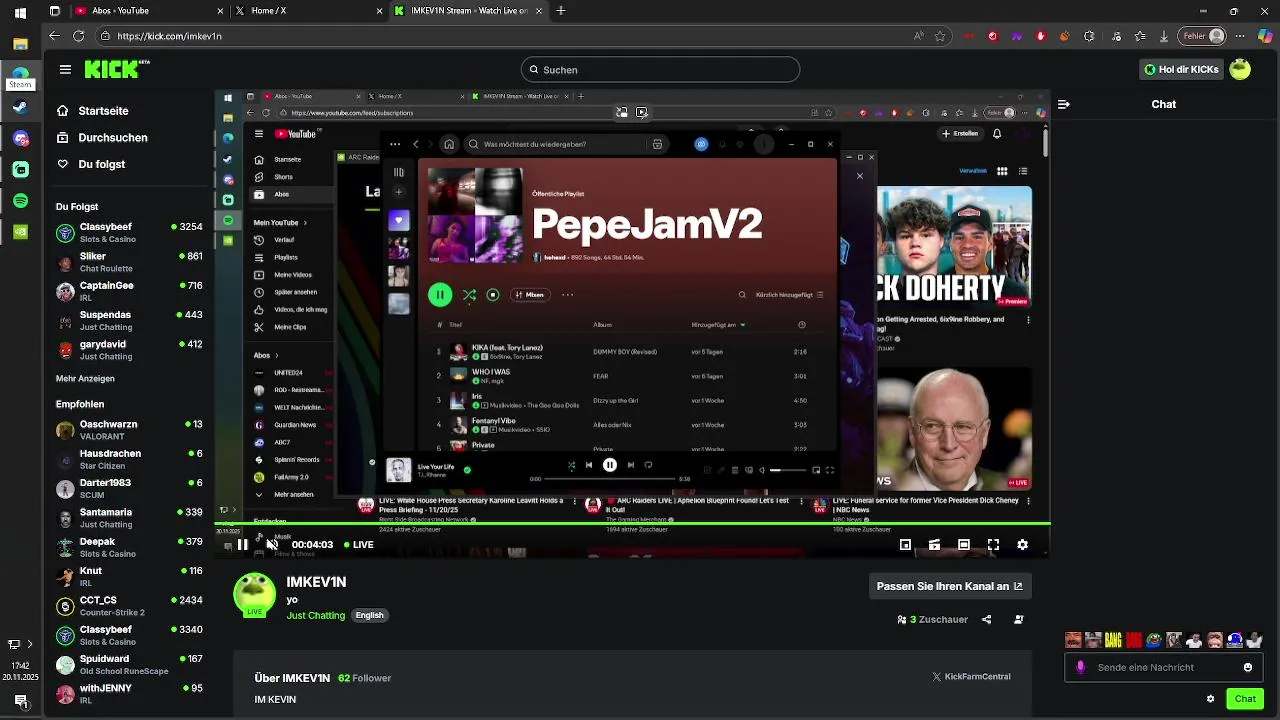
Task: Select the IMKEV1N Stream browser tab
Action: pos(467,11)
